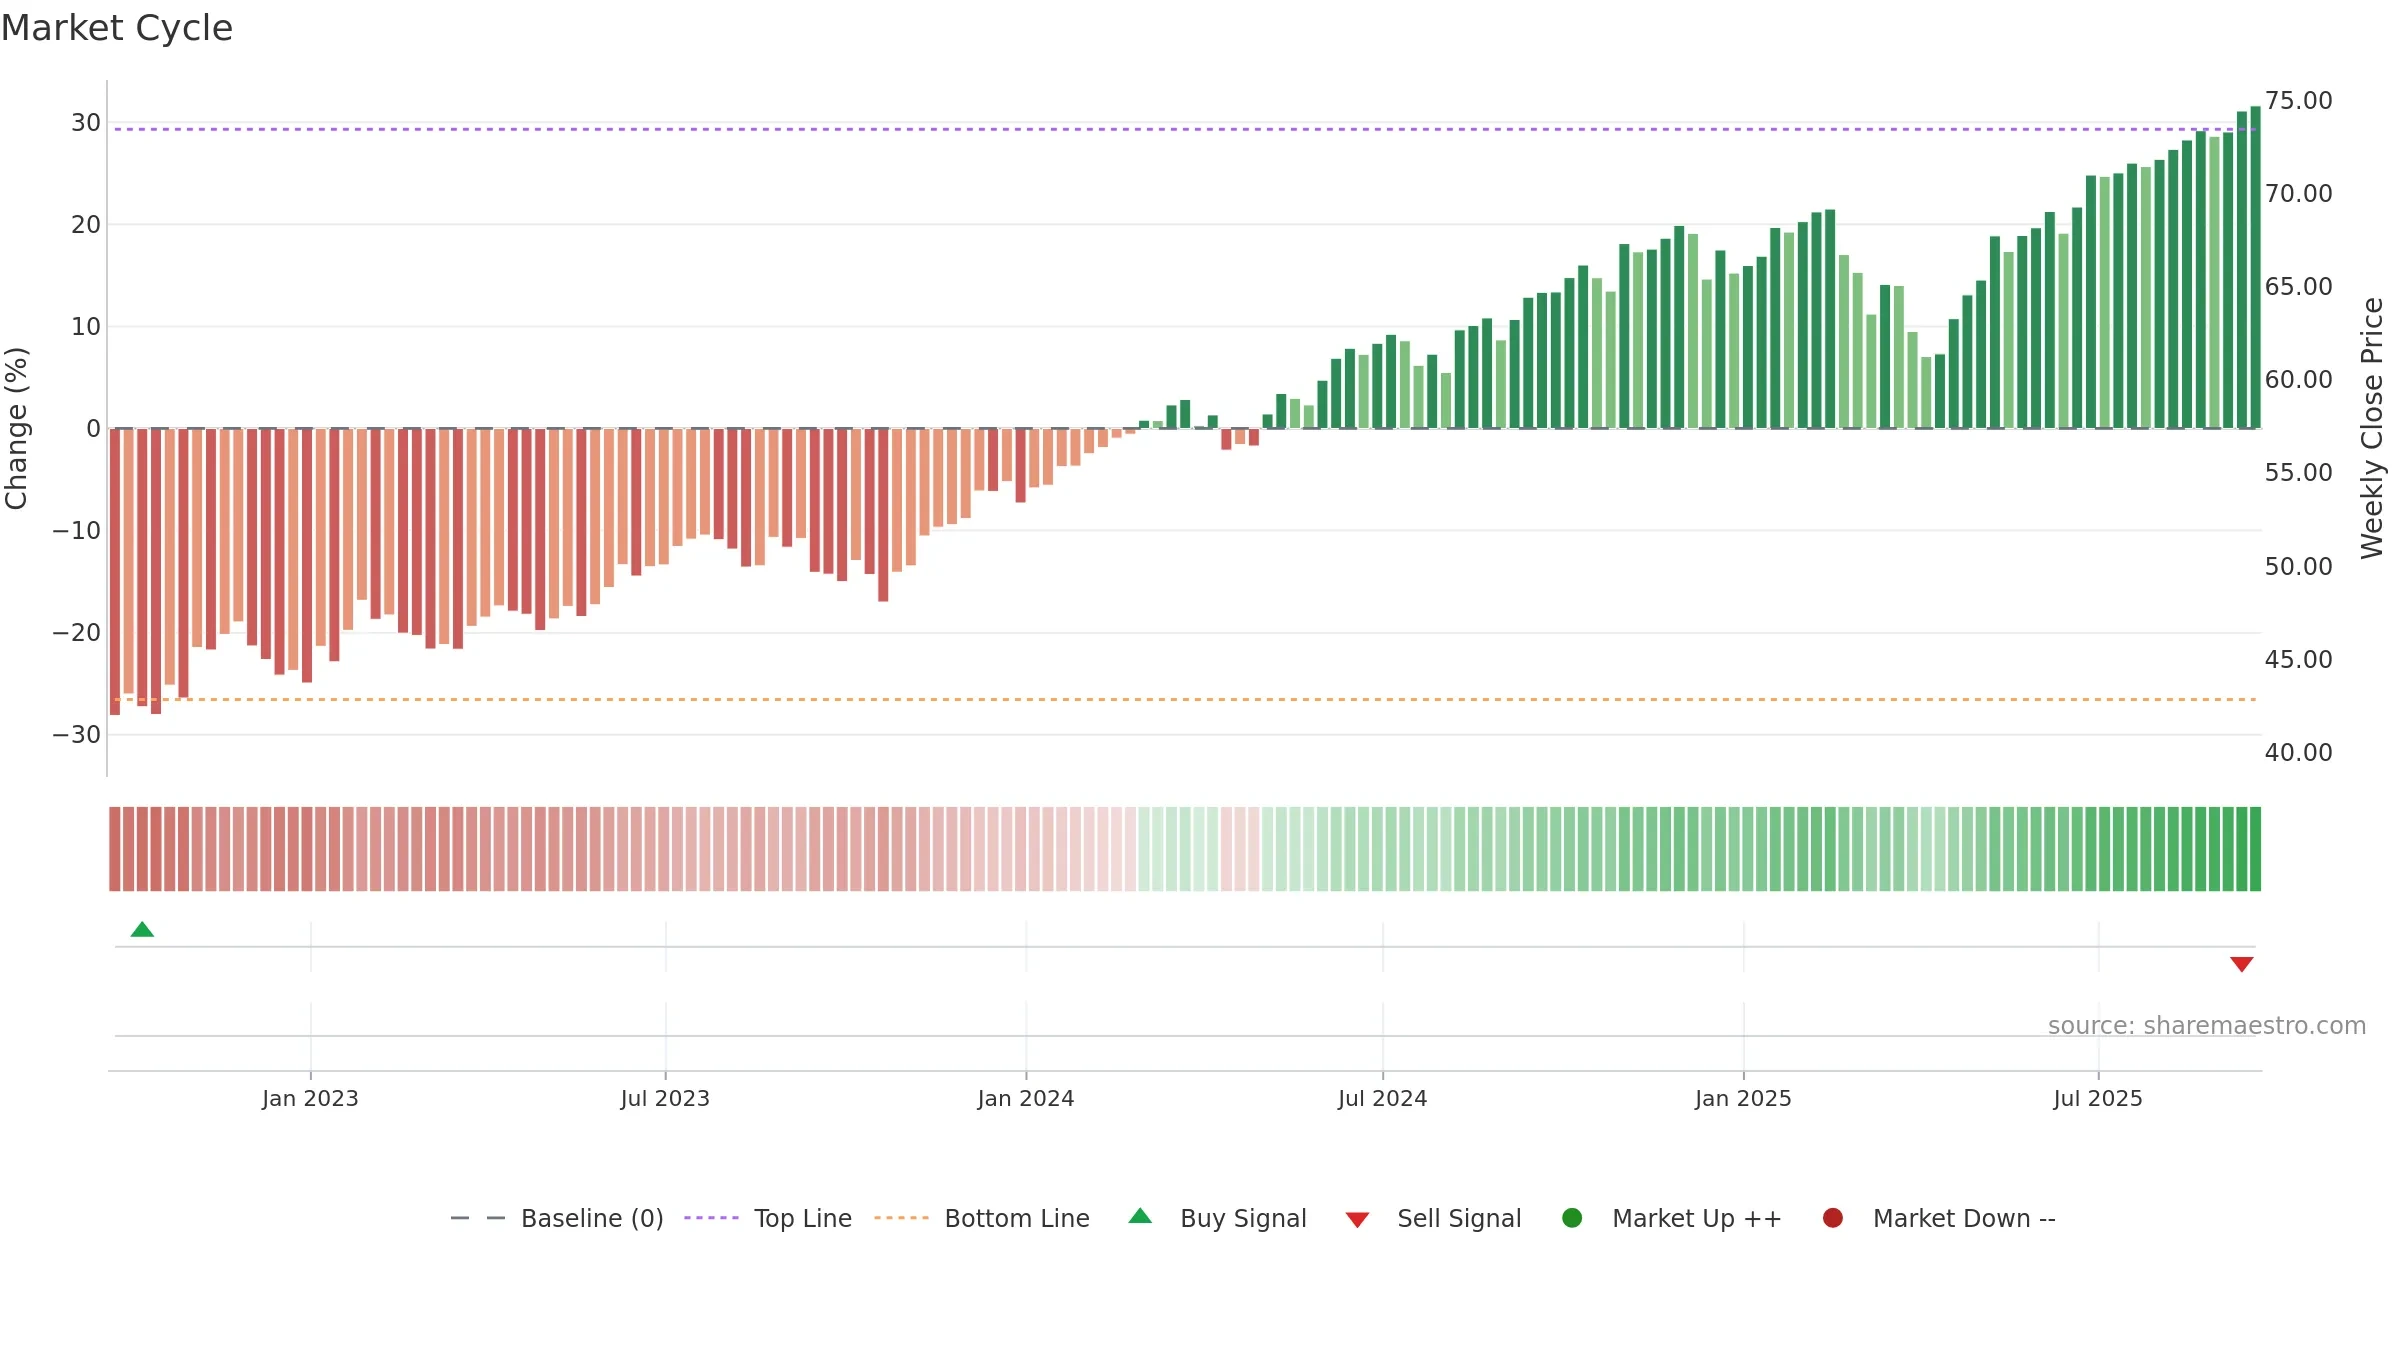This screenshot has height=1350, width=2400.
Task: Click the Weekly Close Price axis title
Action: click(2372, 428)
